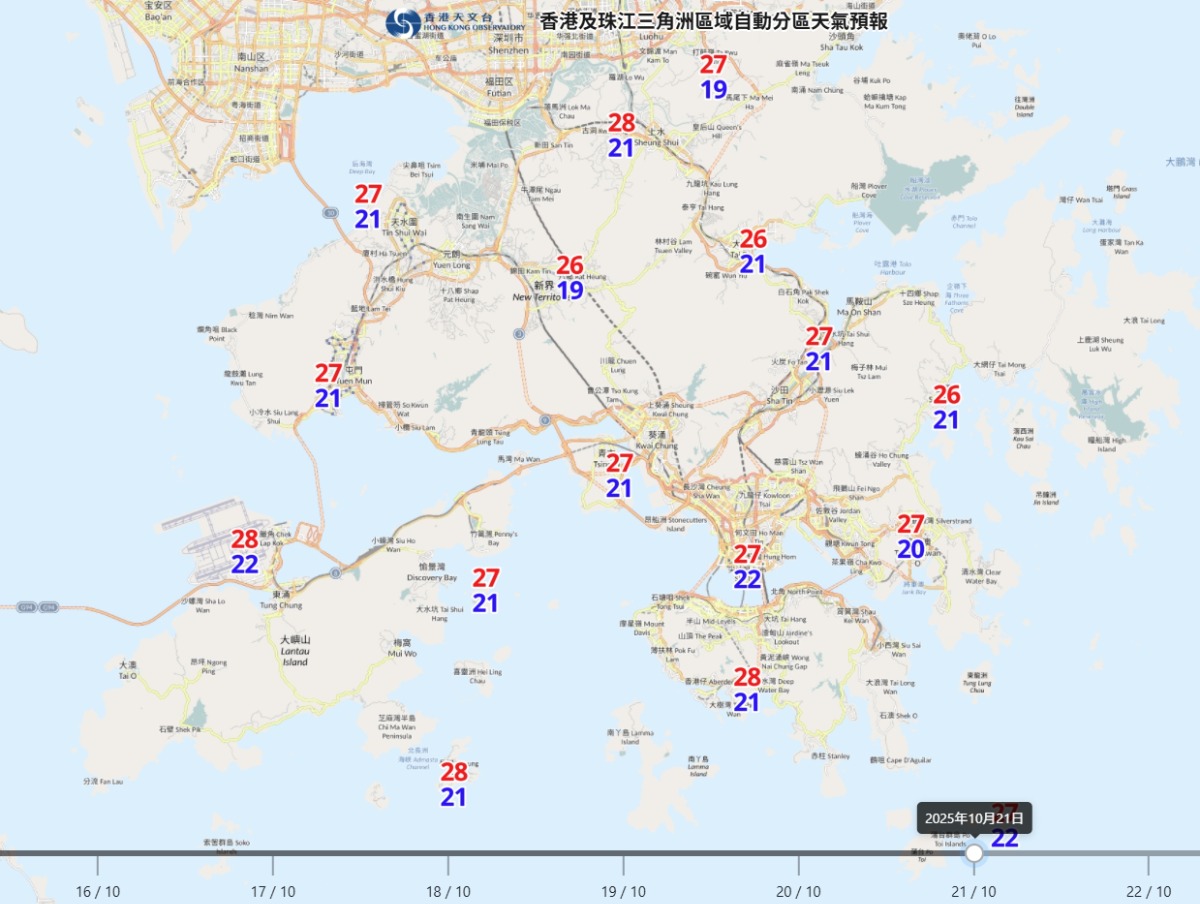Select the Cheung Chau 28/21 forecast marker
Viewport: 1200px width, 904px height.
[454, 784]
